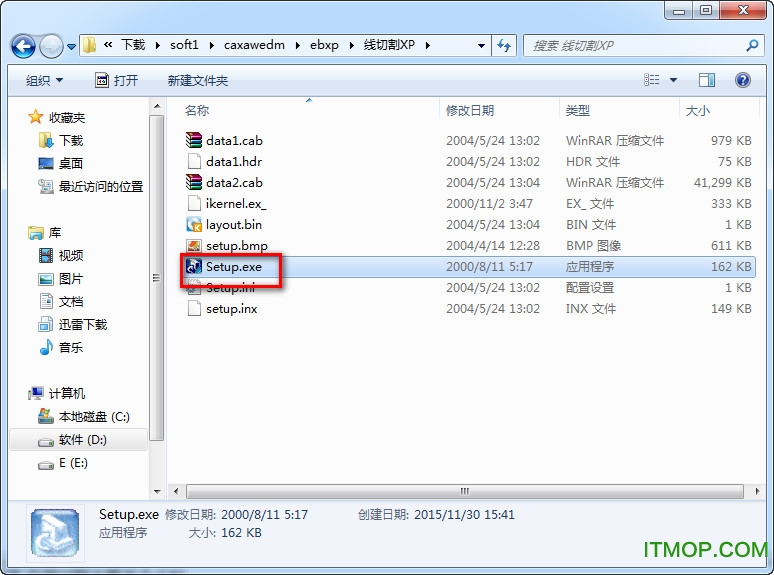Open the recent pages dropdown arrow

click(x=72, y=47)
